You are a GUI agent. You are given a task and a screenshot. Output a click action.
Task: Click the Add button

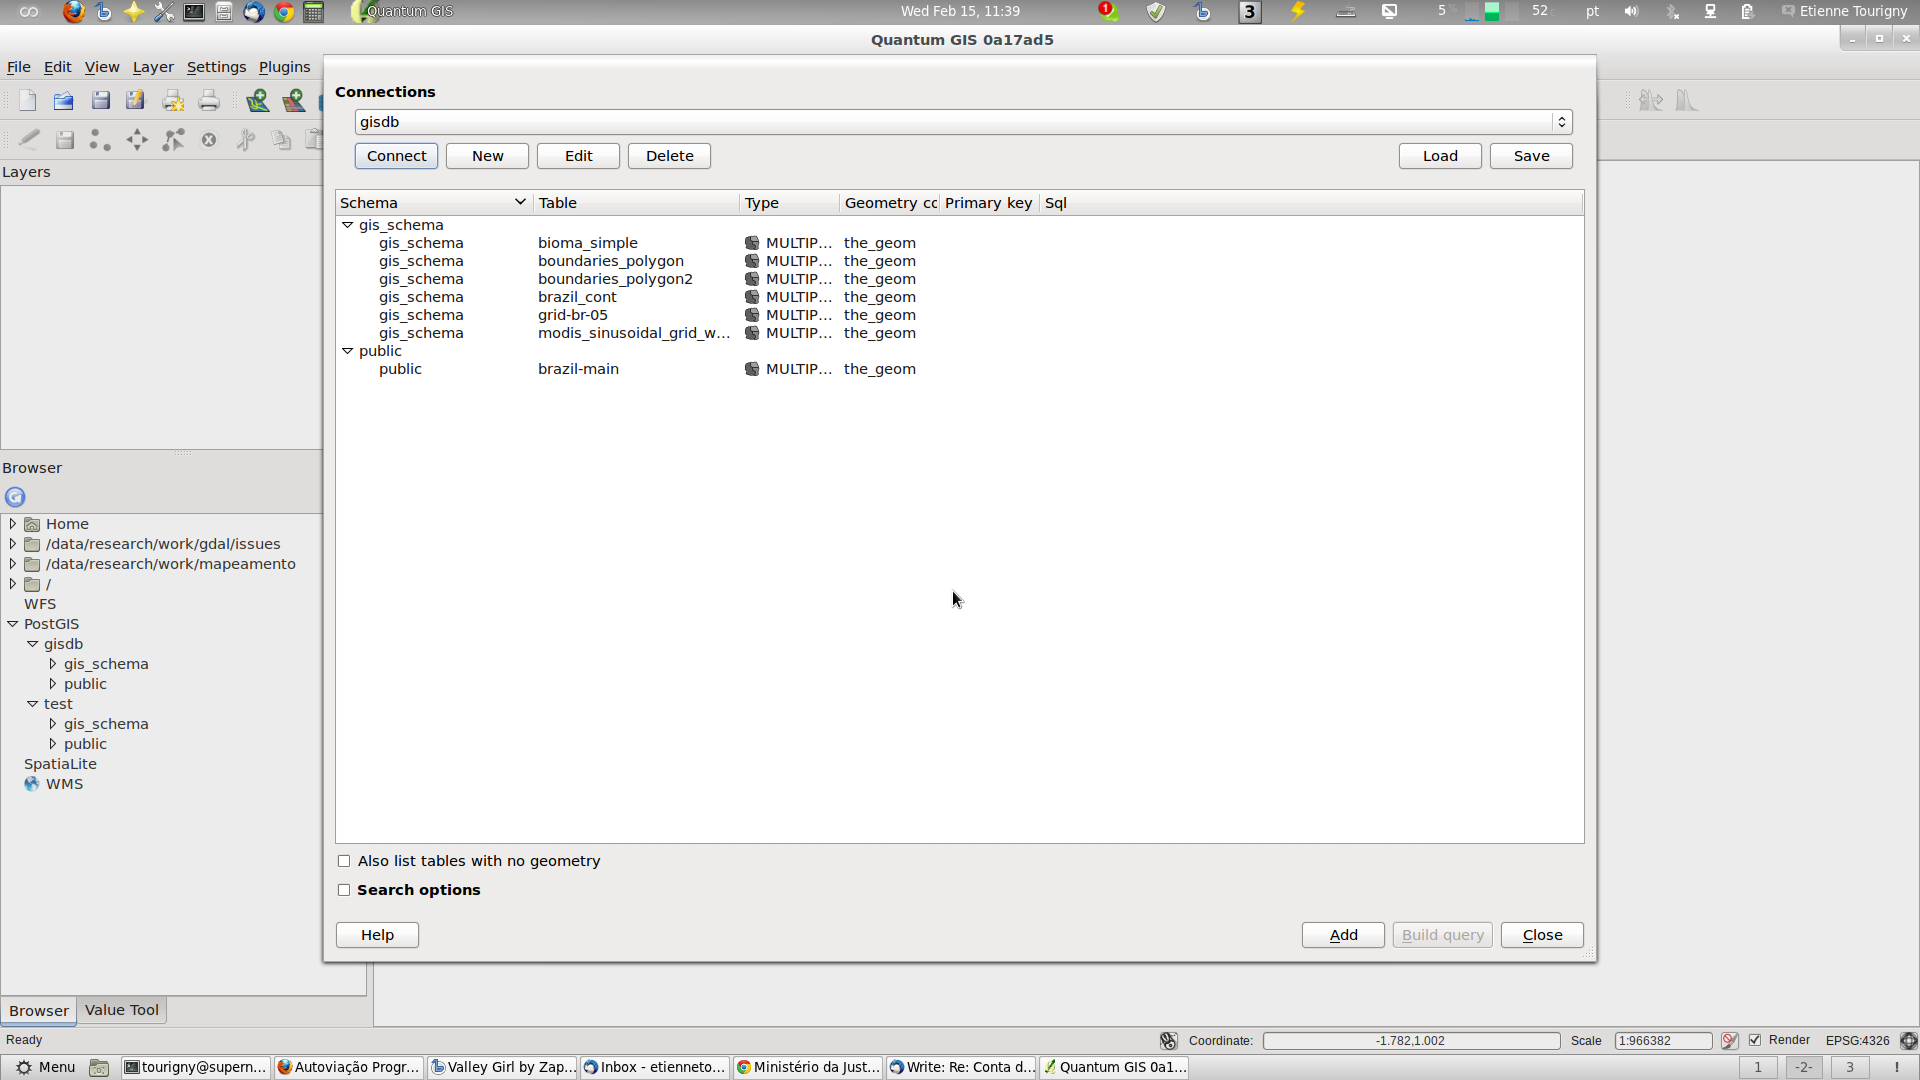[x=1343, y=935]
